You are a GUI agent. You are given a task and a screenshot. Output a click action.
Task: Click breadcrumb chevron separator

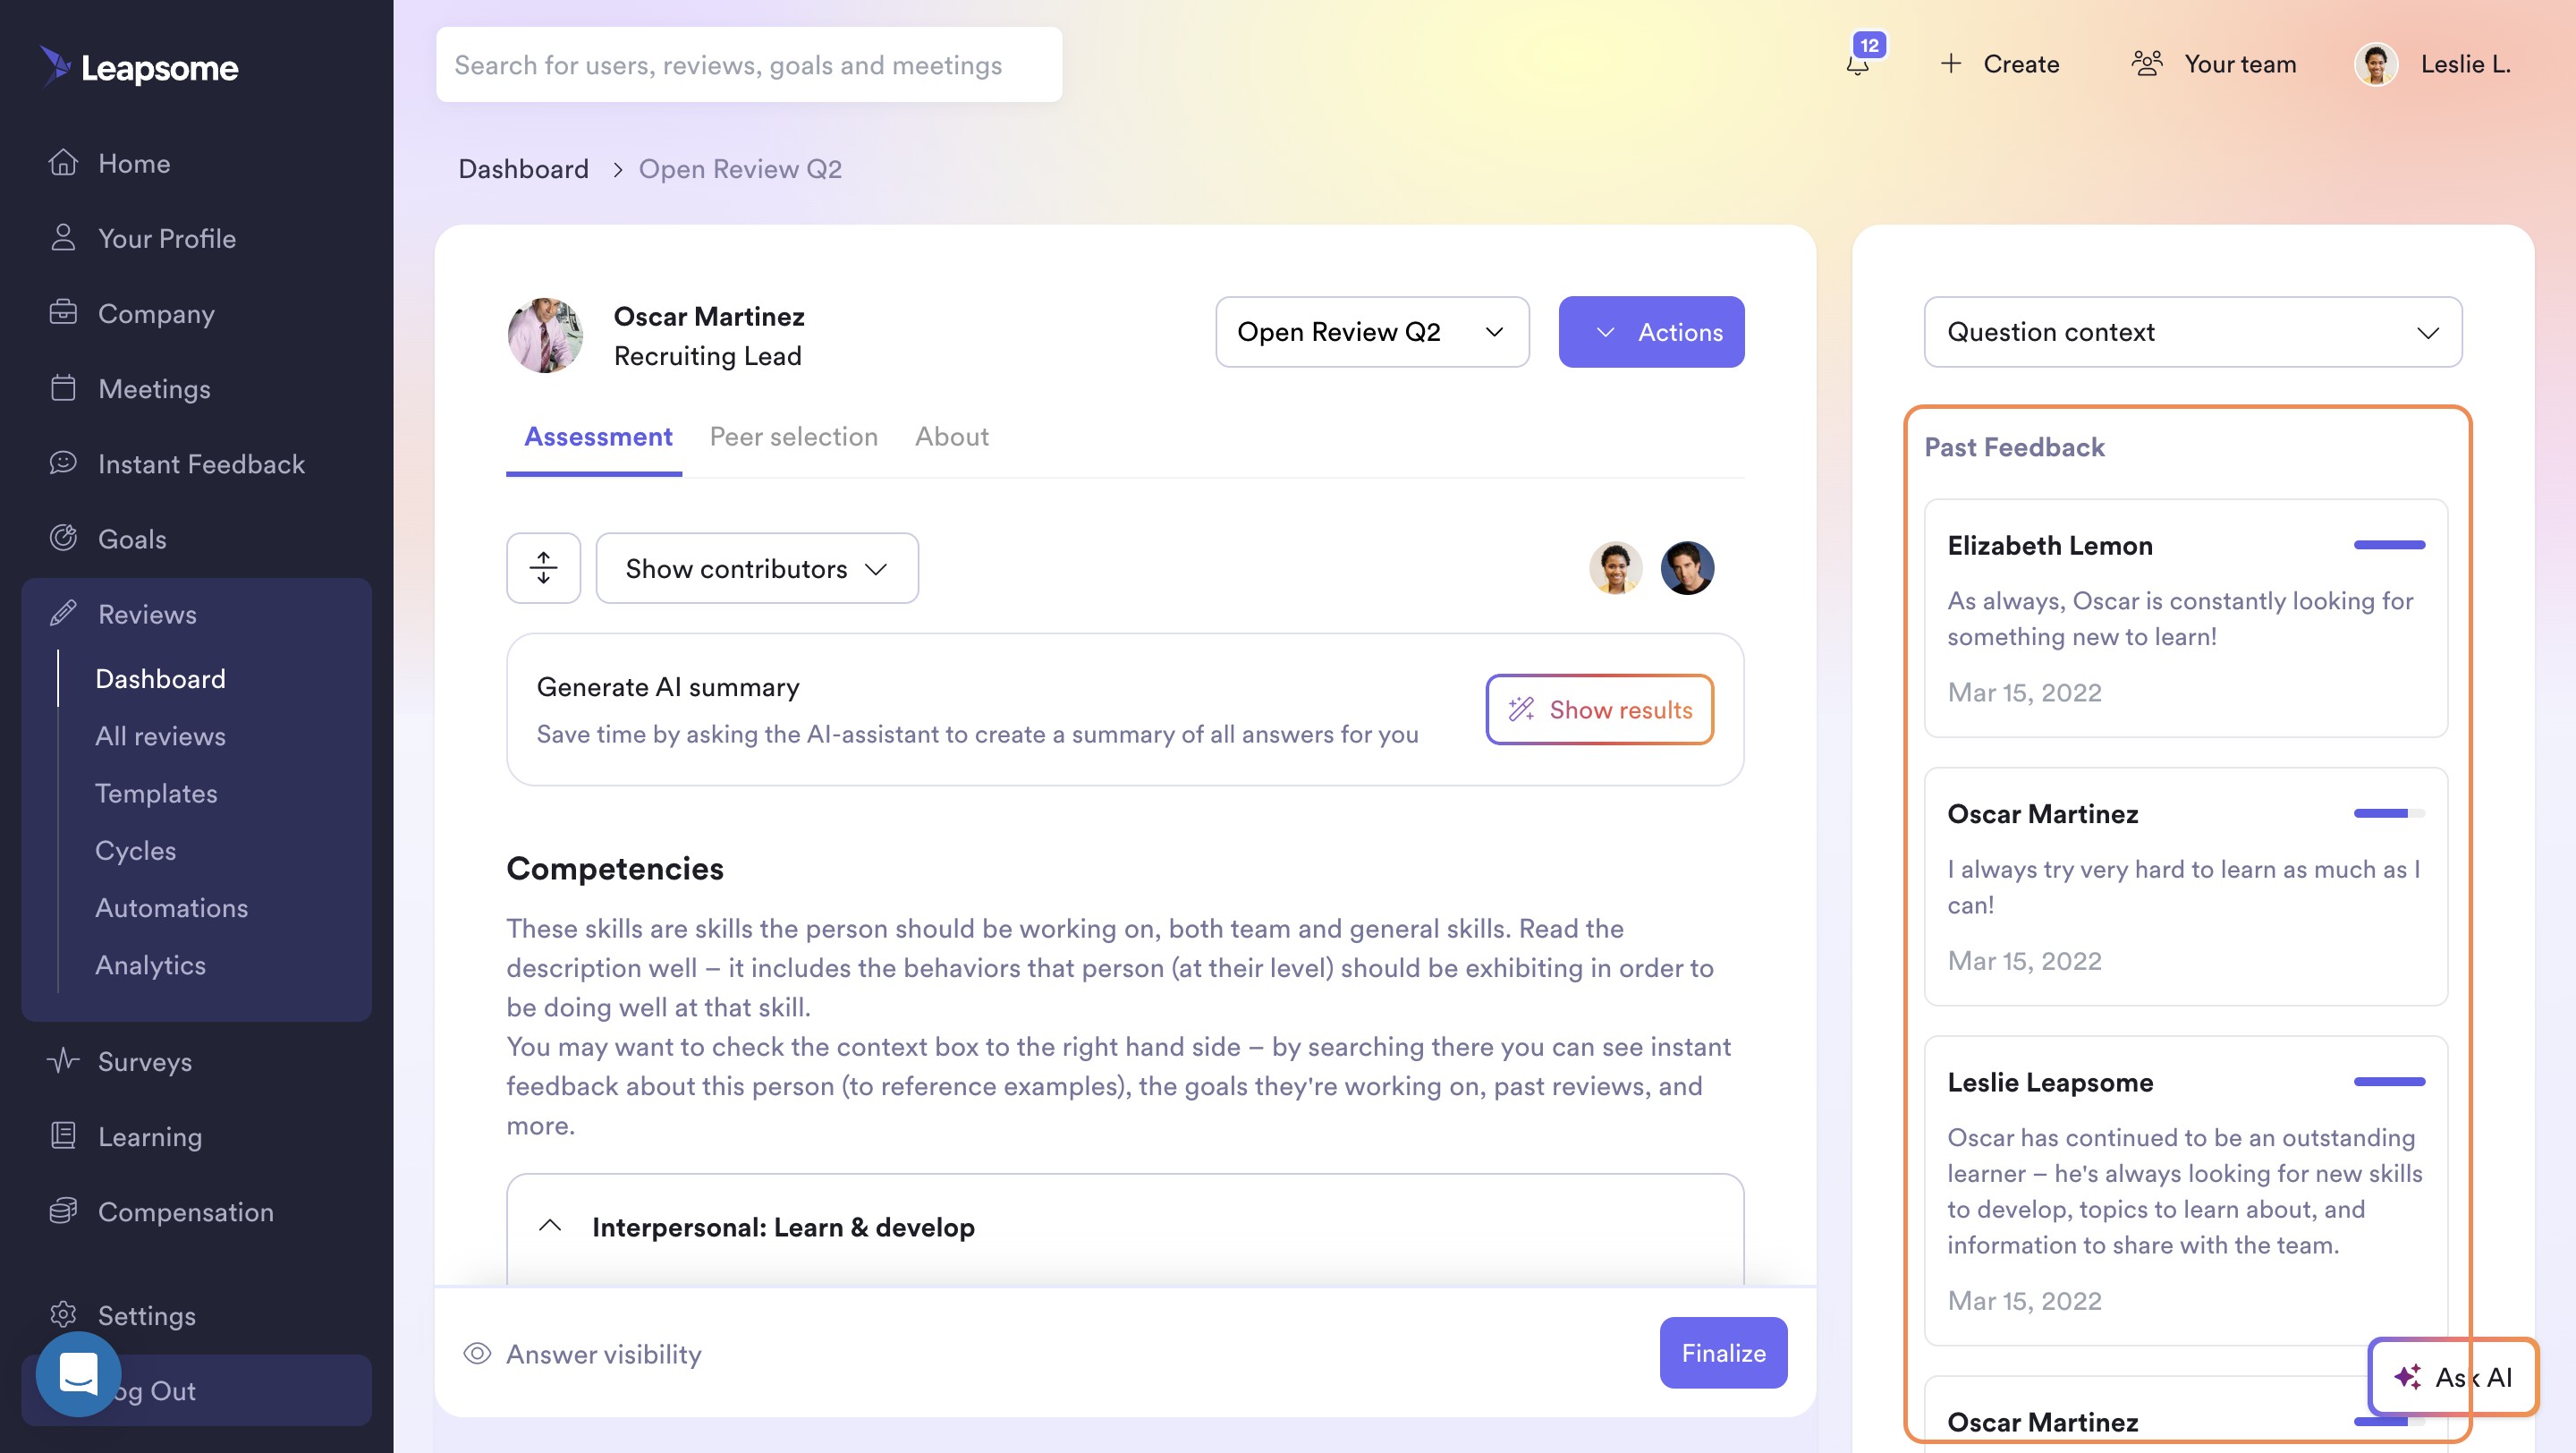pyautogui.click(x=617, y=170)
